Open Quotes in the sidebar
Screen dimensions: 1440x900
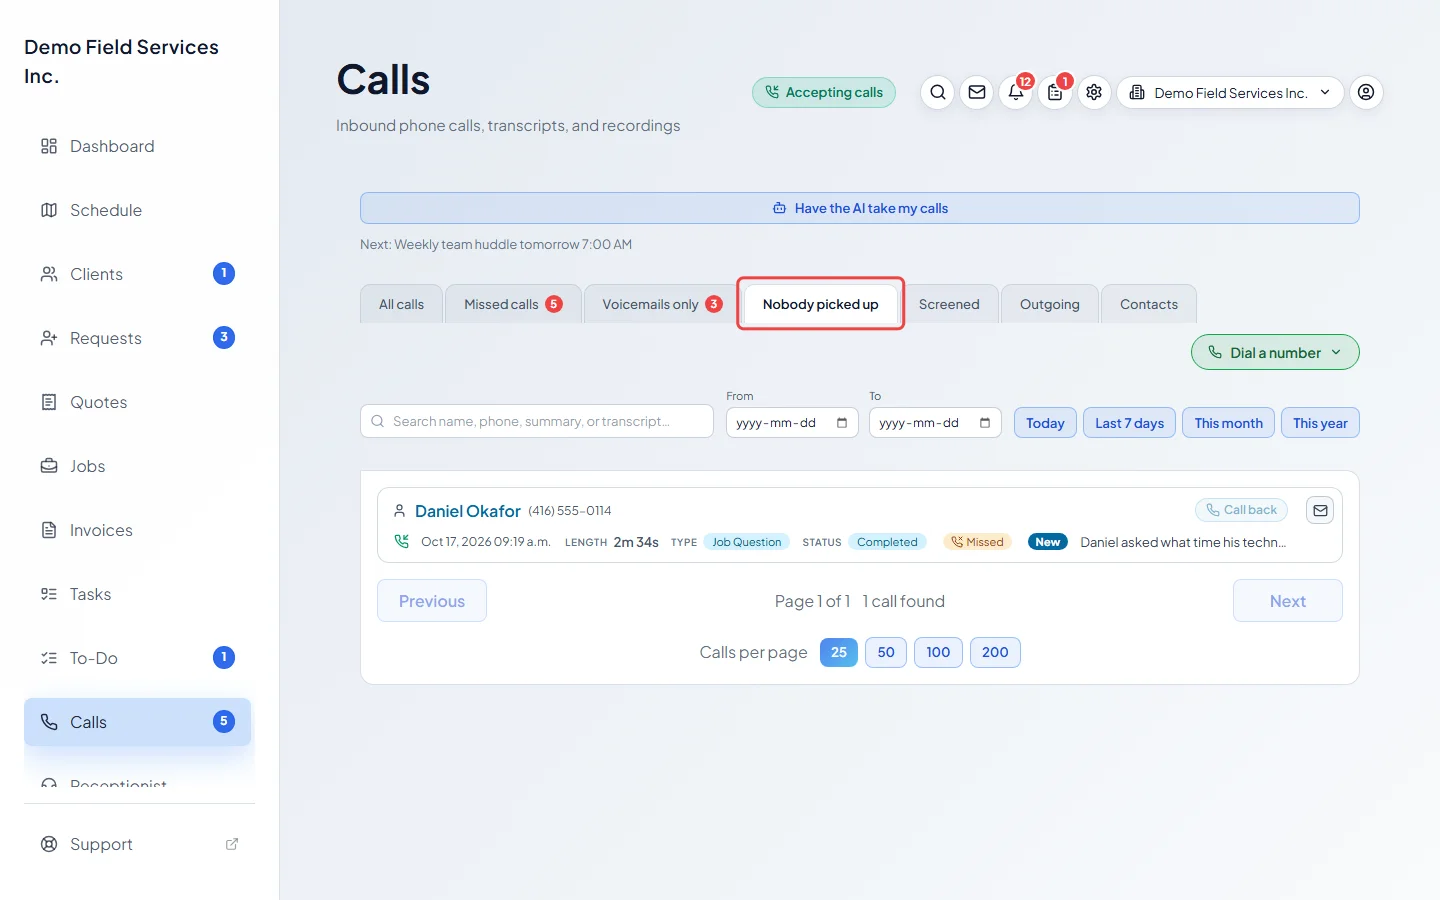(137, 402)
